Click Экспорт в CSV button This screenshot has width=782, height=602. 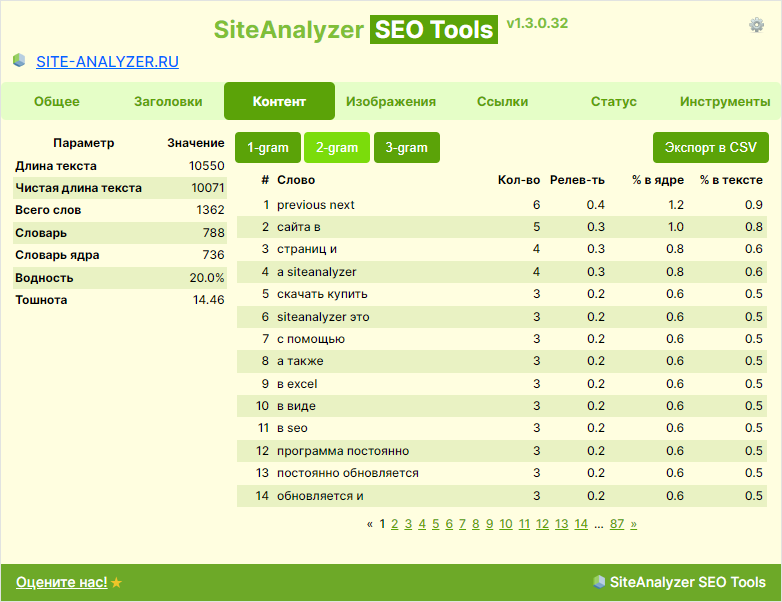[711, 148]
